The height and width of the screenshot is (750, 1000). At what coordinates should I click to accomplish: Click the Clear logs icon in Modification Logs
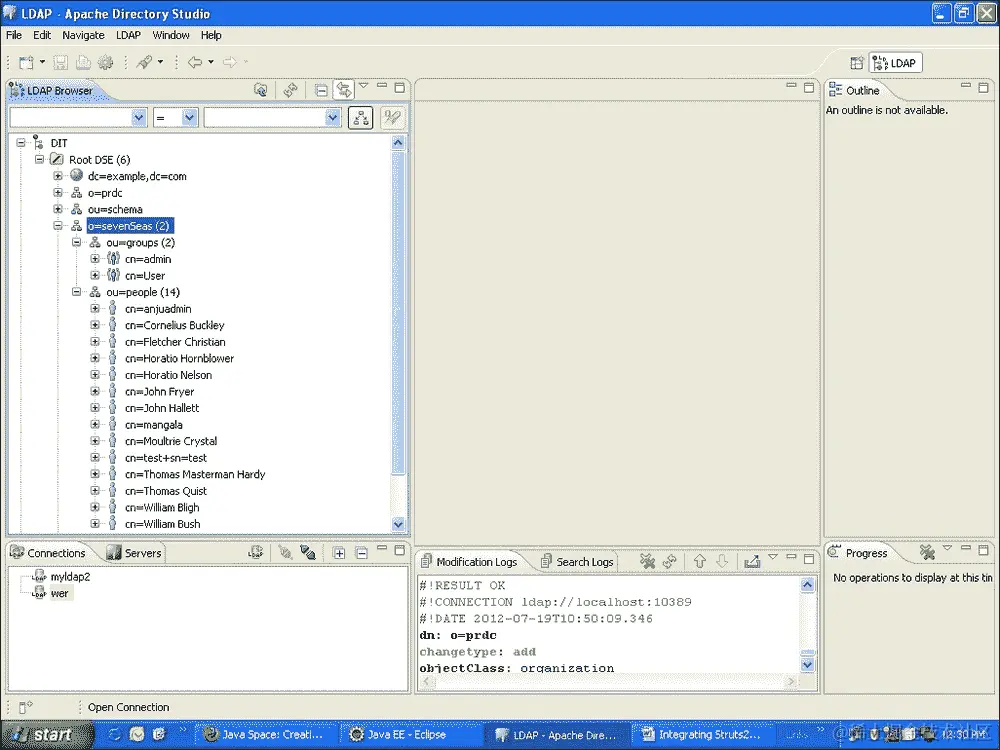(x=647, y=561)
